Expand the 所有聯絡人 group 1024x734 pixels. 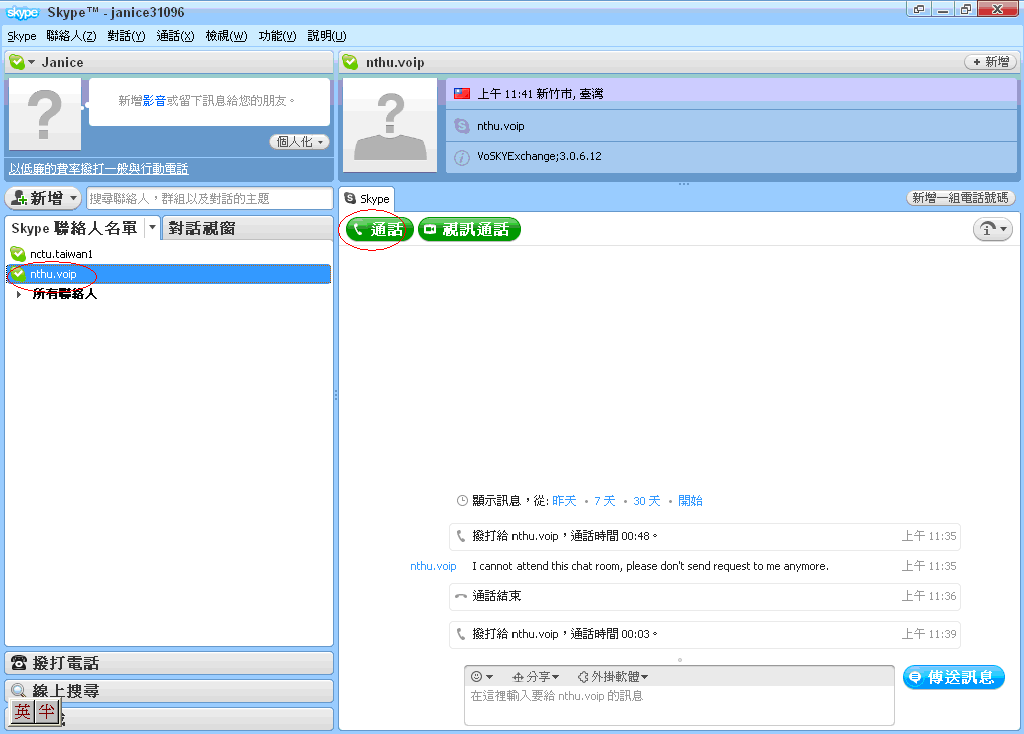pos(19,294)
